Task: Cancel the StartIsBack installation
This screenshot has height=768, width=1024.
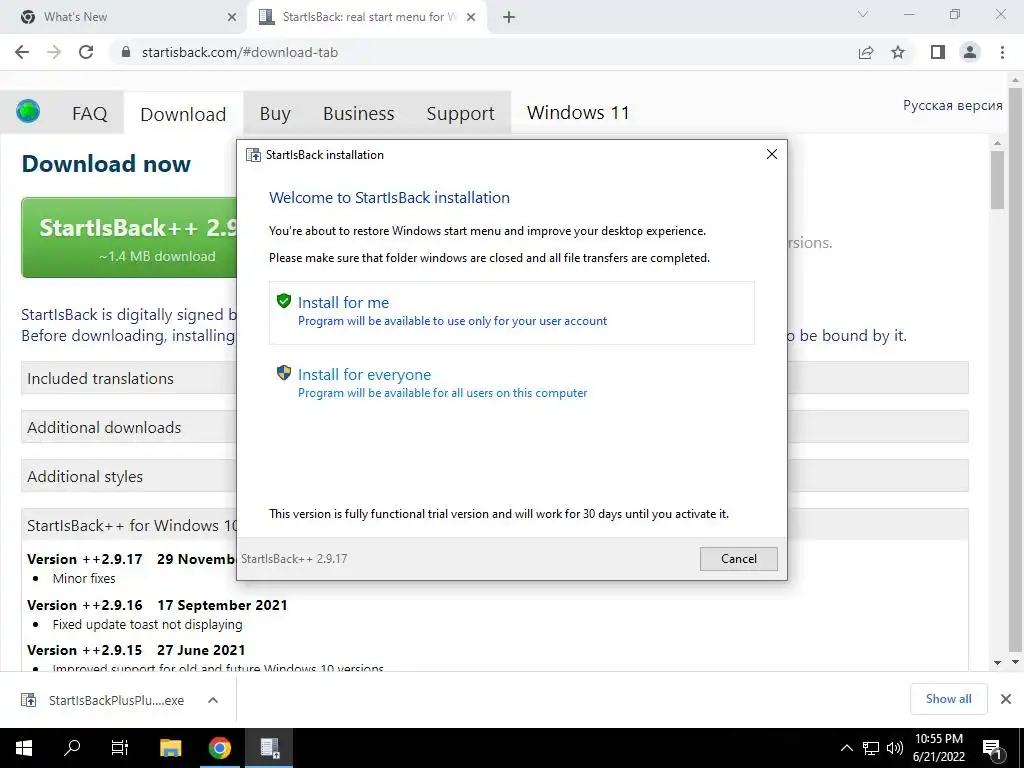Action: point(739,558)
